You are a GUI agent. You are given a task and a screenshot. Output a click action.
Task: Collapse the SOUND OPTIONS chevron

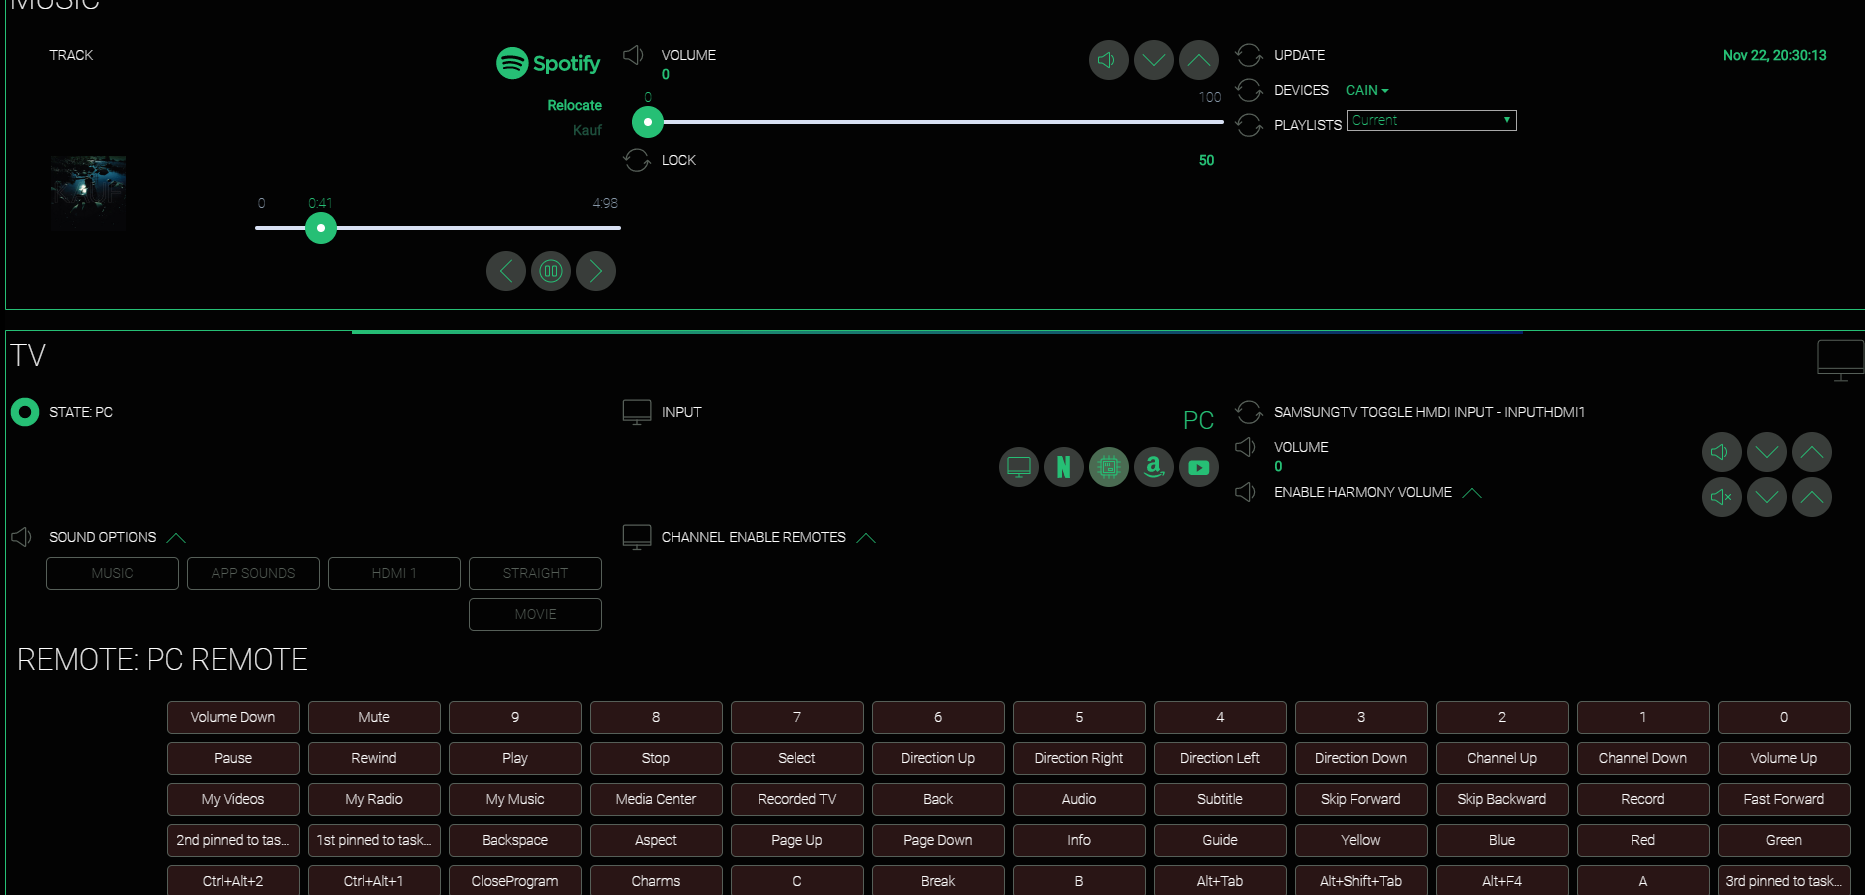pyautogui.click(x=177, y=538)
